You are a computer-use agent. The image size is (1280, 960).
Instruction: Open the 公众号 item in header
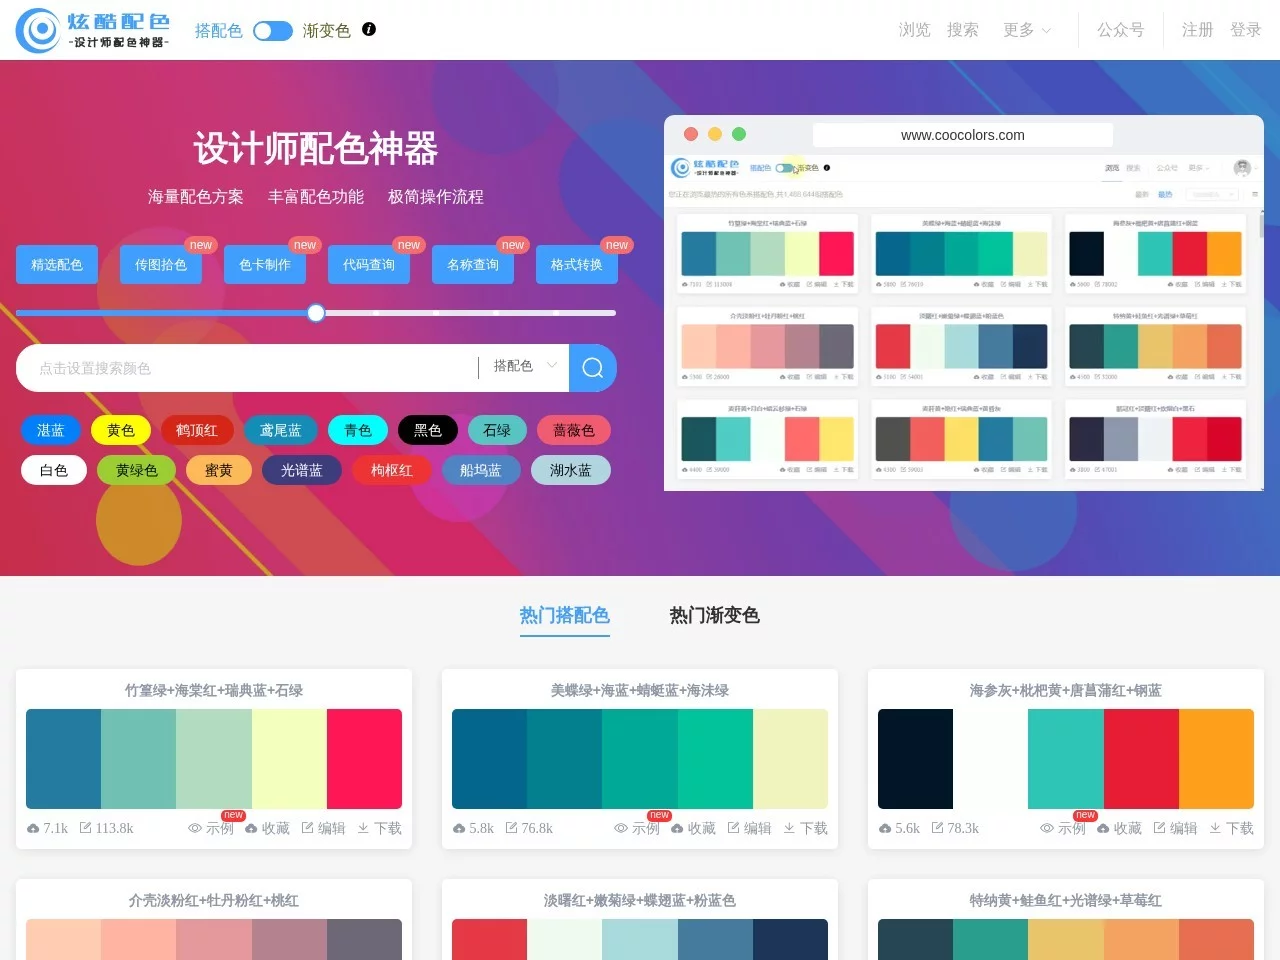coord(1120,30)
